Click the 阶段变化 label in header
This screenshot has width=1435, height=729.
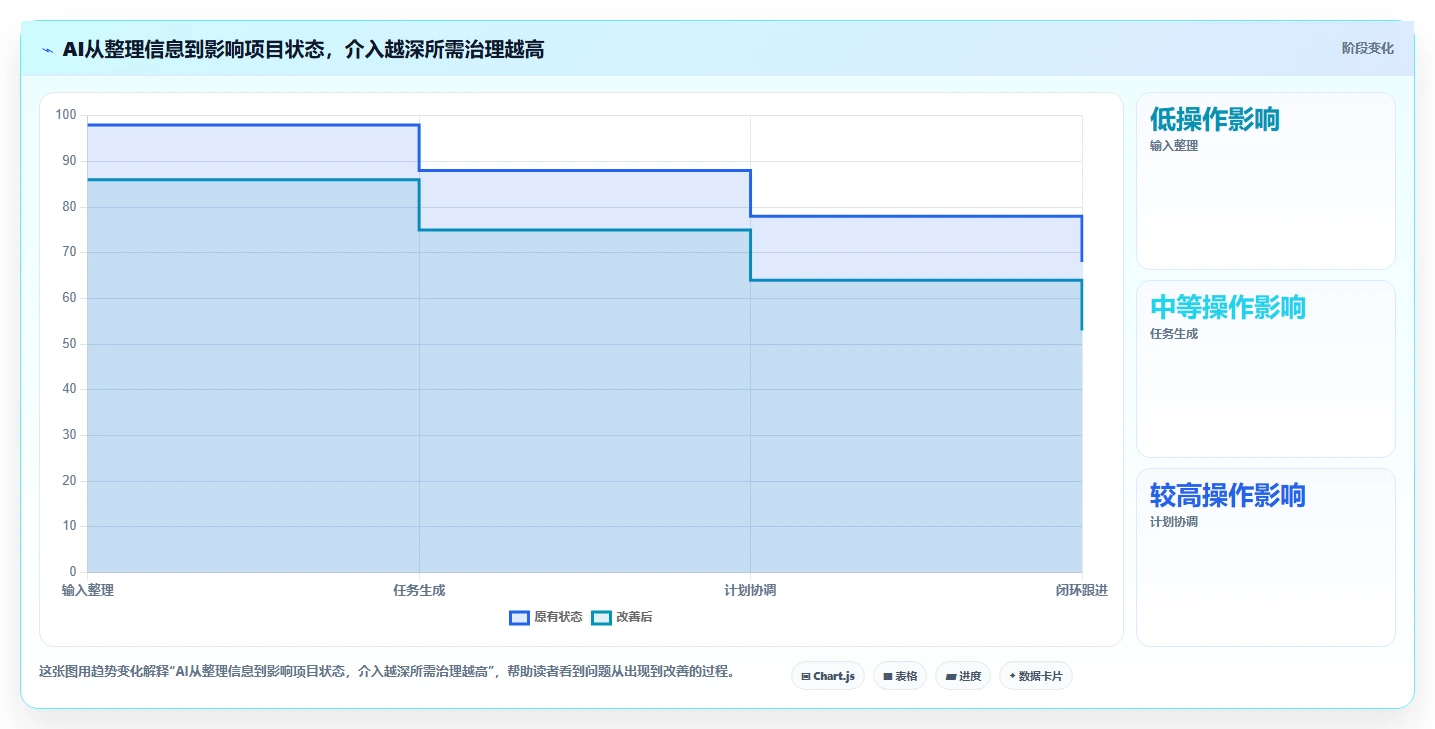pyautogui.click(x=1367, y=48)
